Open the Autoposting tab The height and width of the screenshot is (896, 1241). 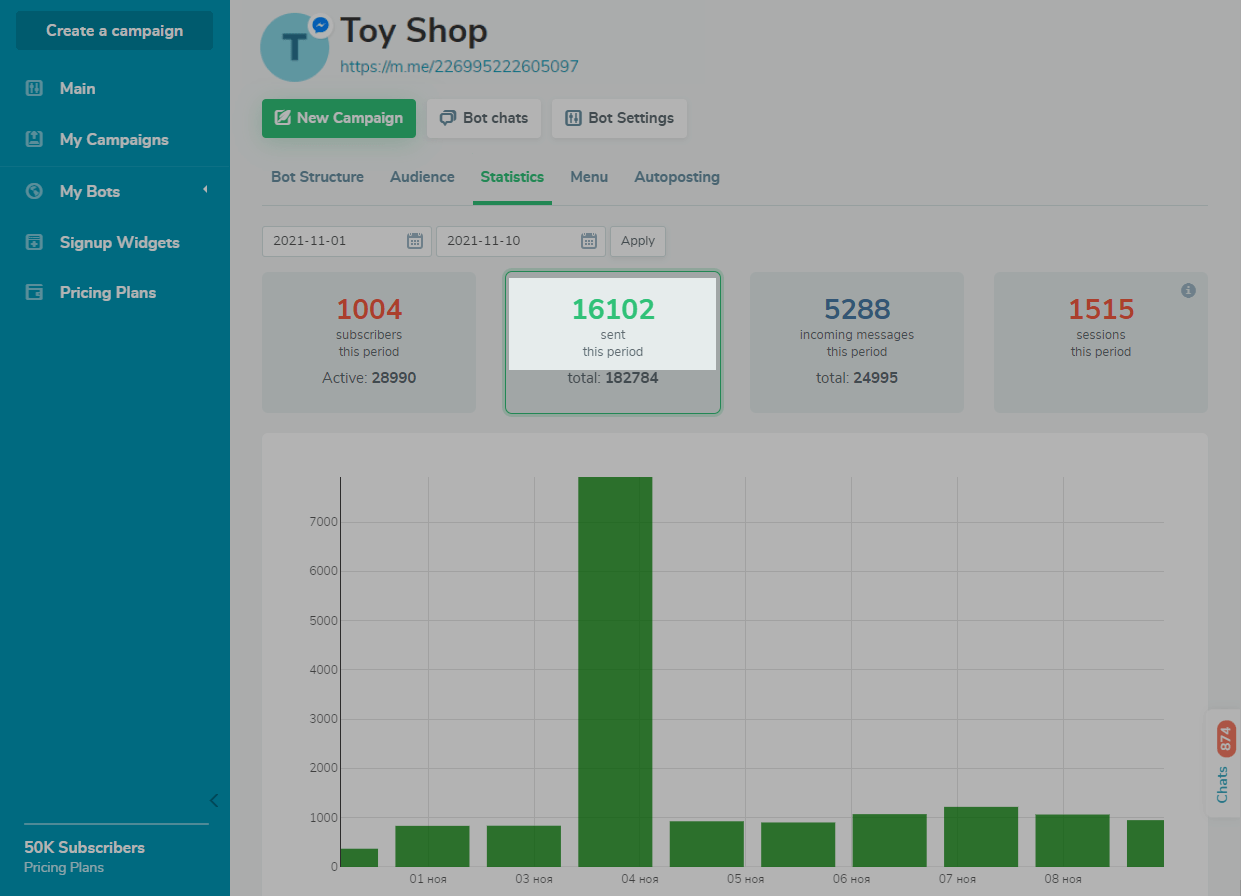coord(676,177)
